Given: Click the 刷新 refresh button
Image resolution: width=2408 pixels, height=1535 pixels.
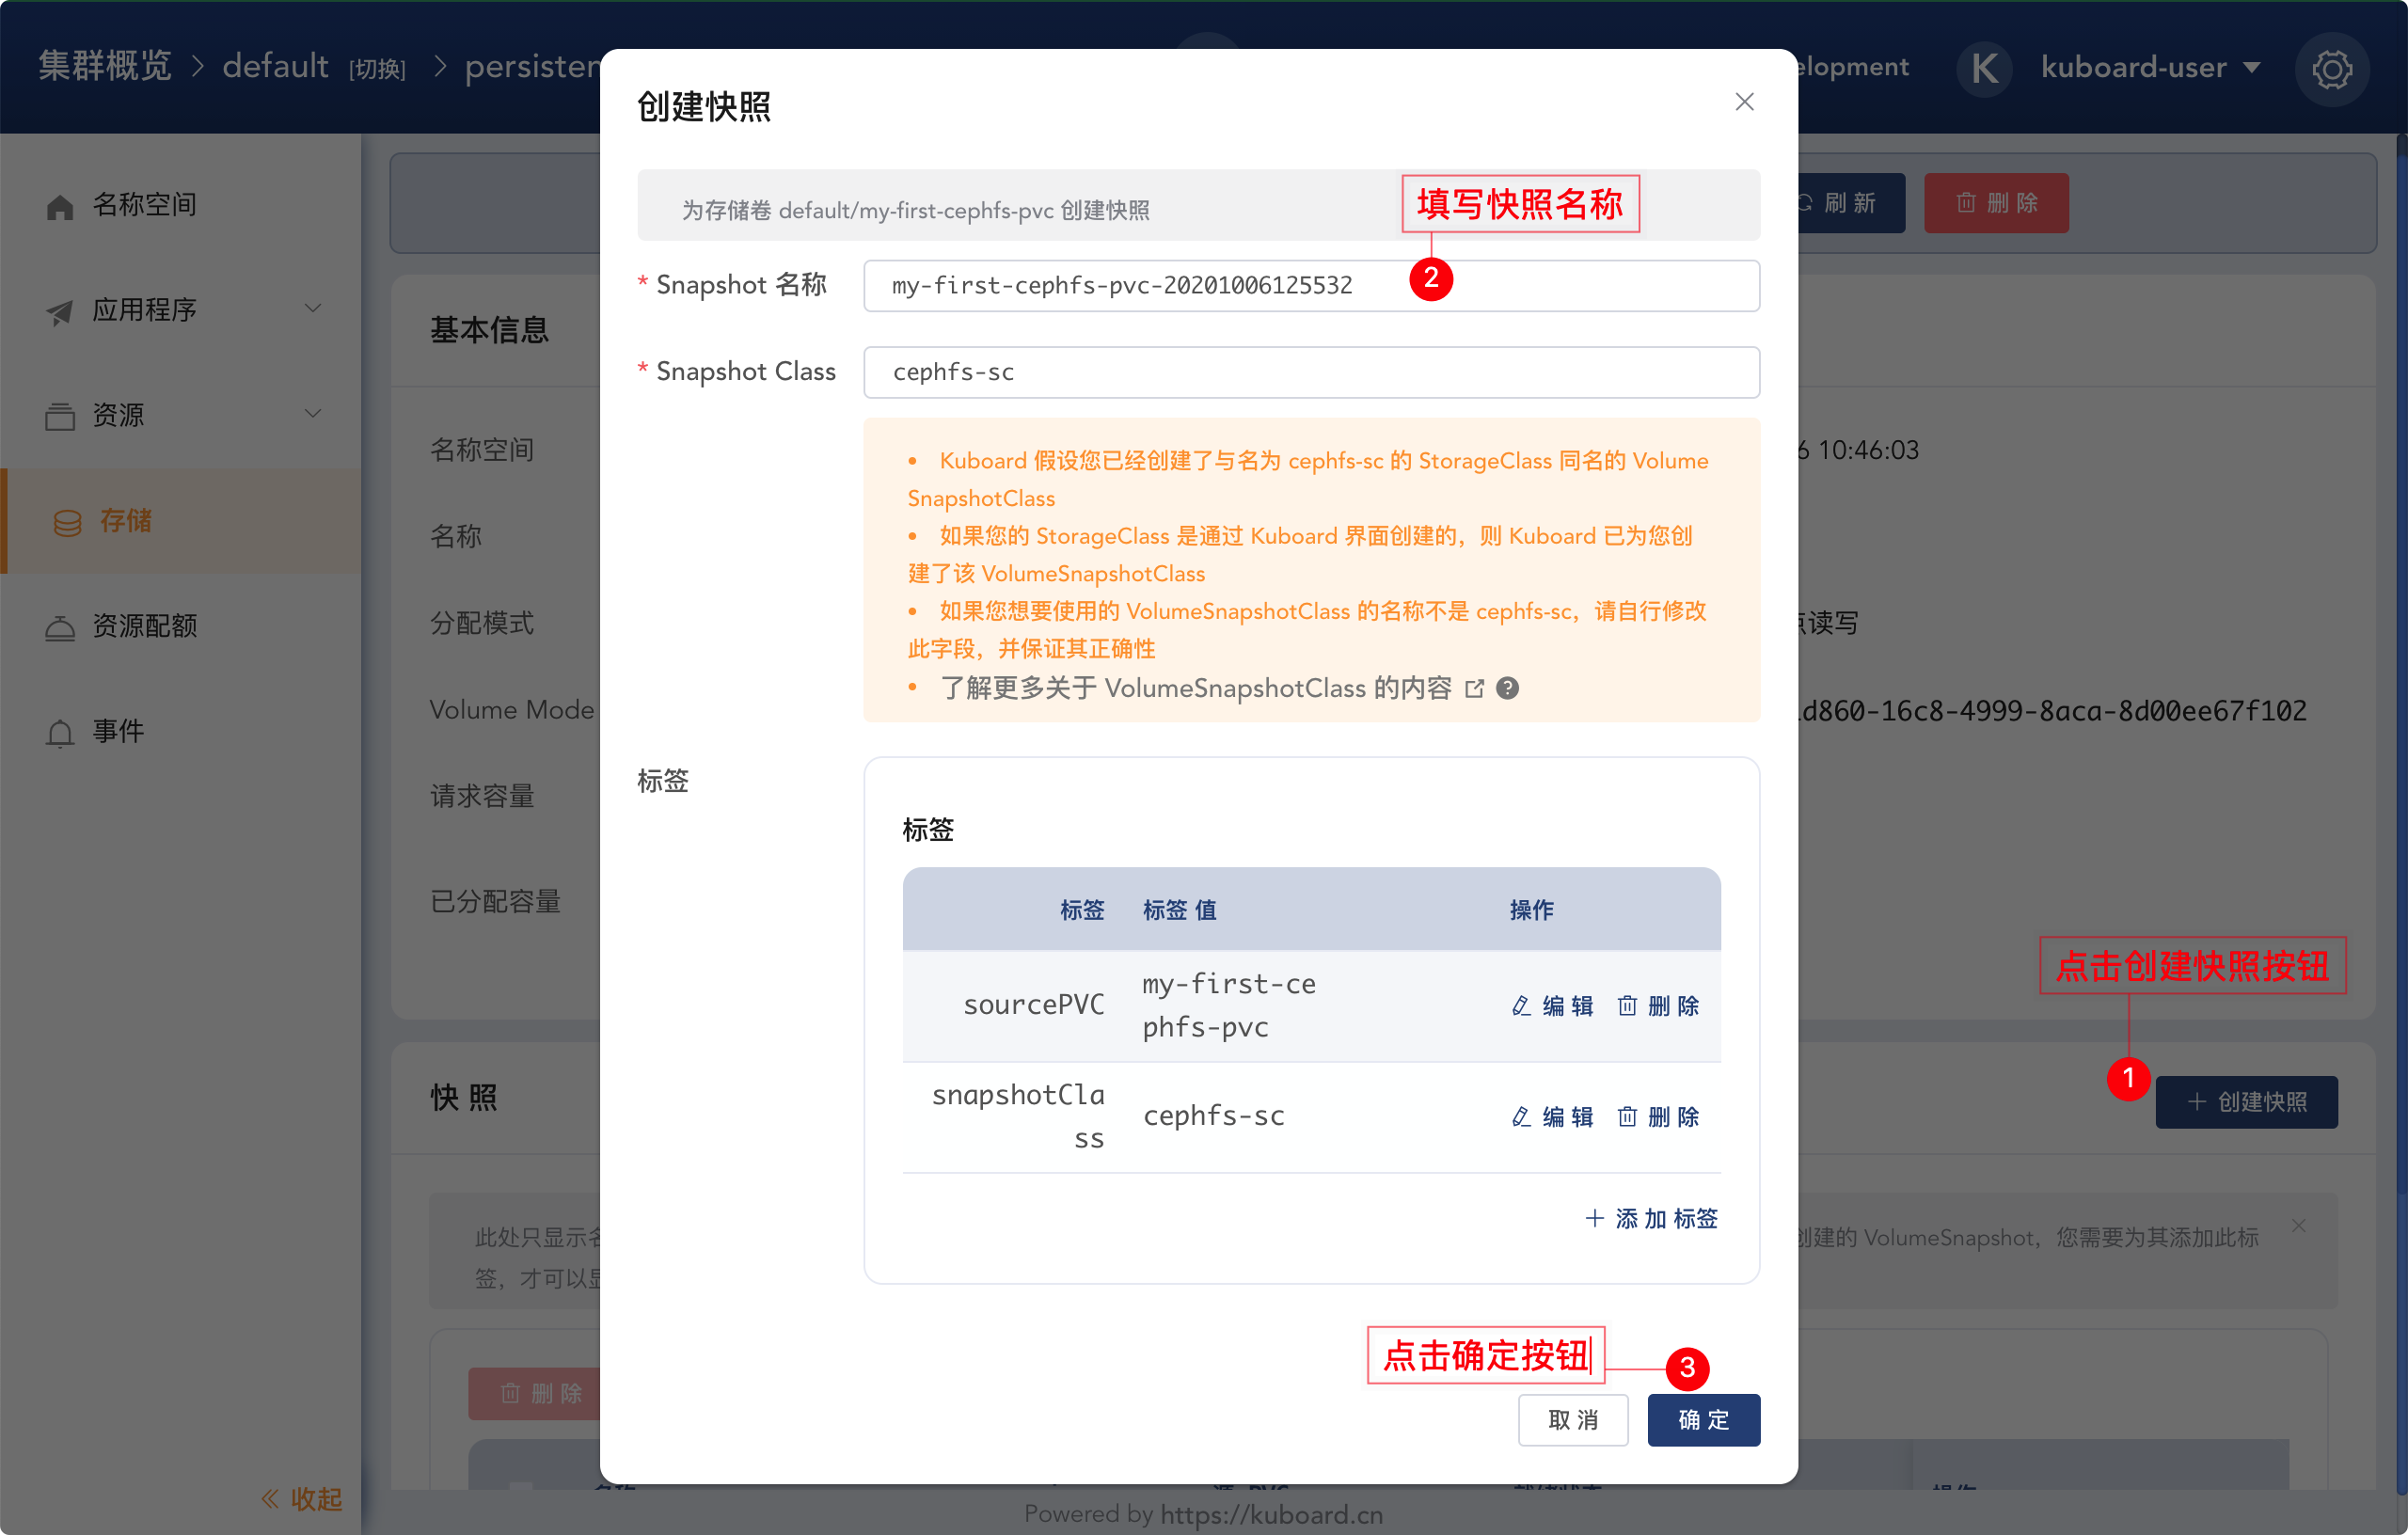Looking at the screenshot, I should [1850, 203].
